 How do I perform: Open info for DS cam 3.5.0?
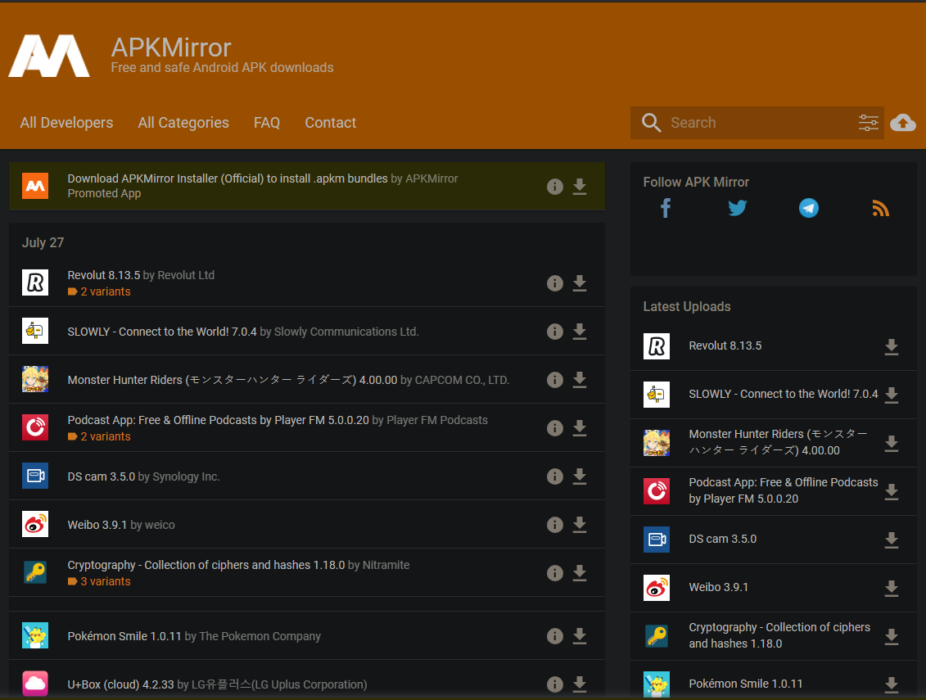[x=555, y=476]
